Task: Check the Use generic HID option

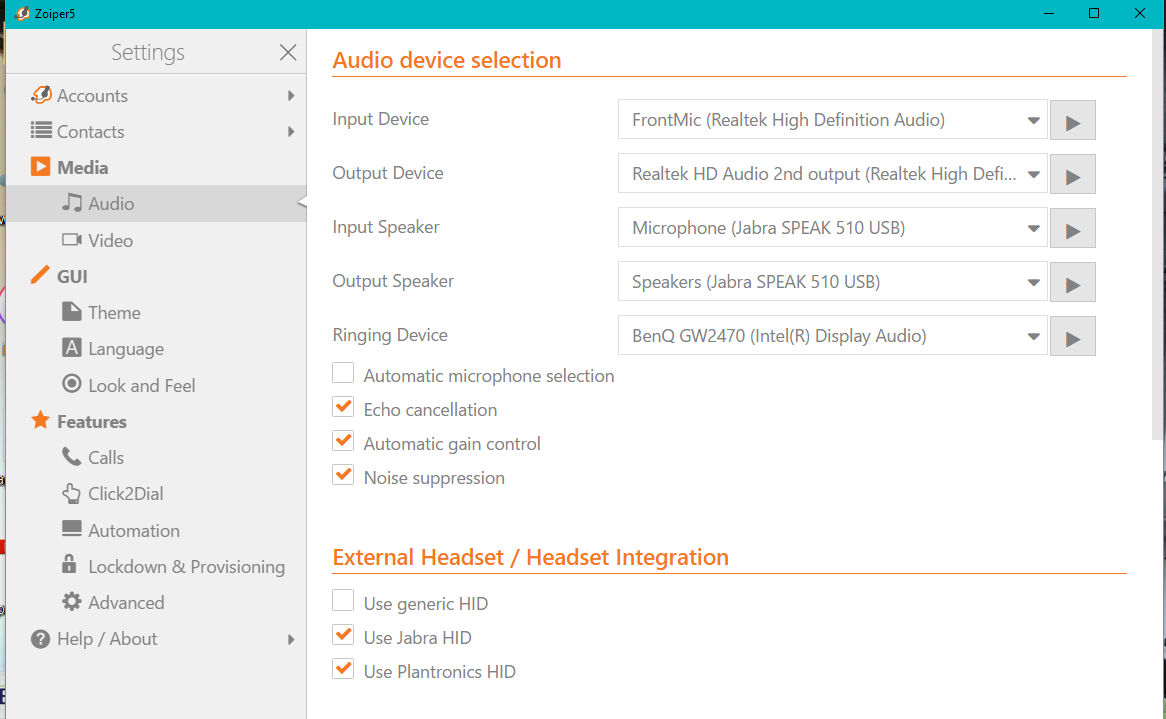Action: point(343,602)
